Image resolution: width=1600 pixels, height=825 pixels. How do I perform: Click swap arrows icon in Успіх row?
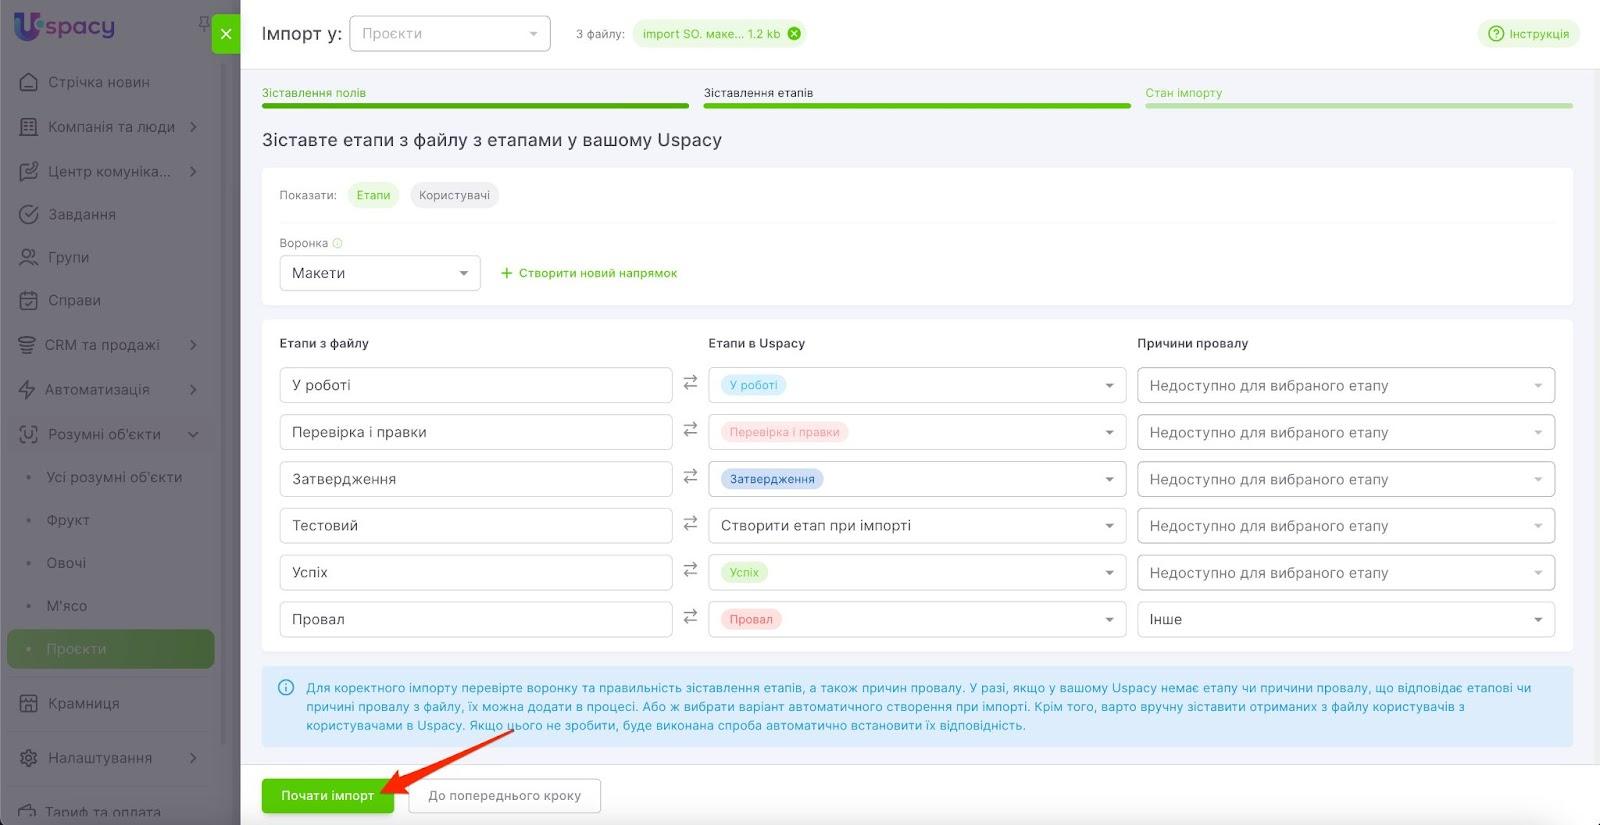pos(690,570)
